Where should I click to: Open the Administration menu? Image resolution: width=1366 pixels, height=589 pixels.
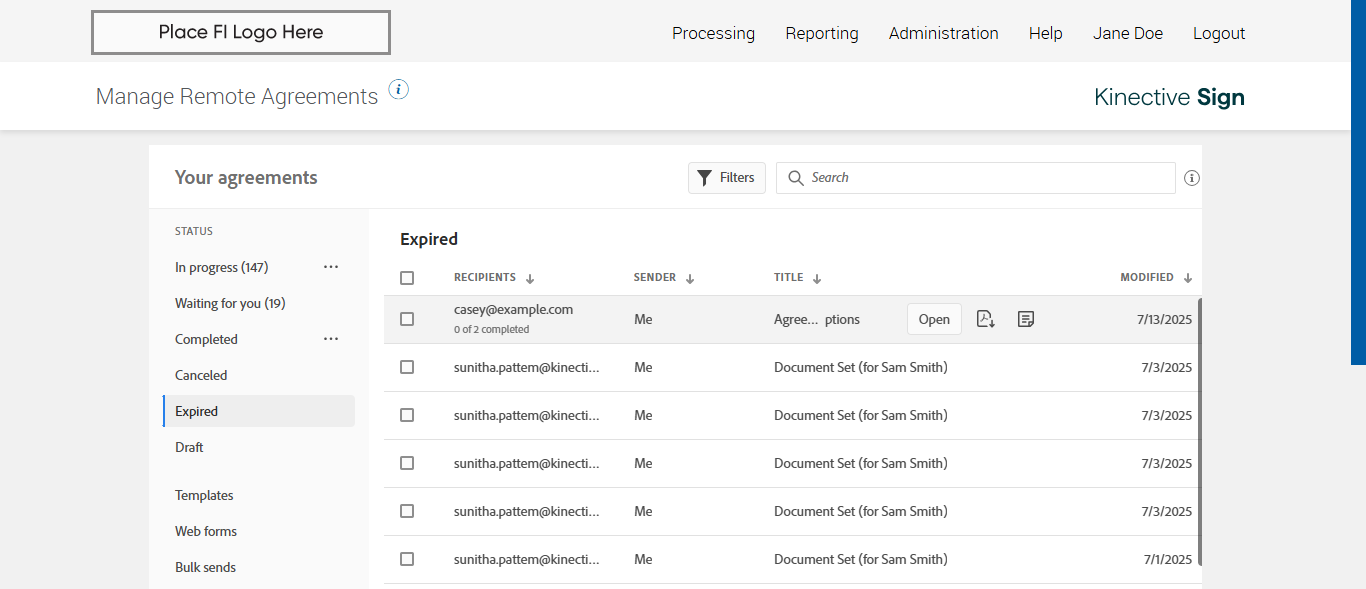click(943, 33)
